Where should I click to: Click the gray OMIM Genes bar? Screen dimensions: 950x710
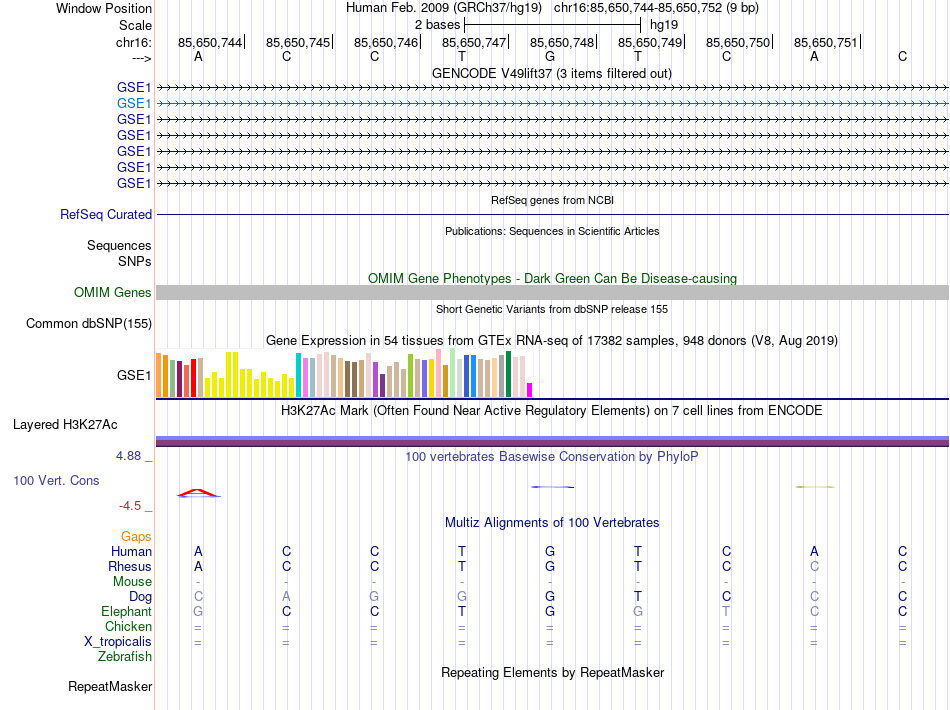(552, 292)
